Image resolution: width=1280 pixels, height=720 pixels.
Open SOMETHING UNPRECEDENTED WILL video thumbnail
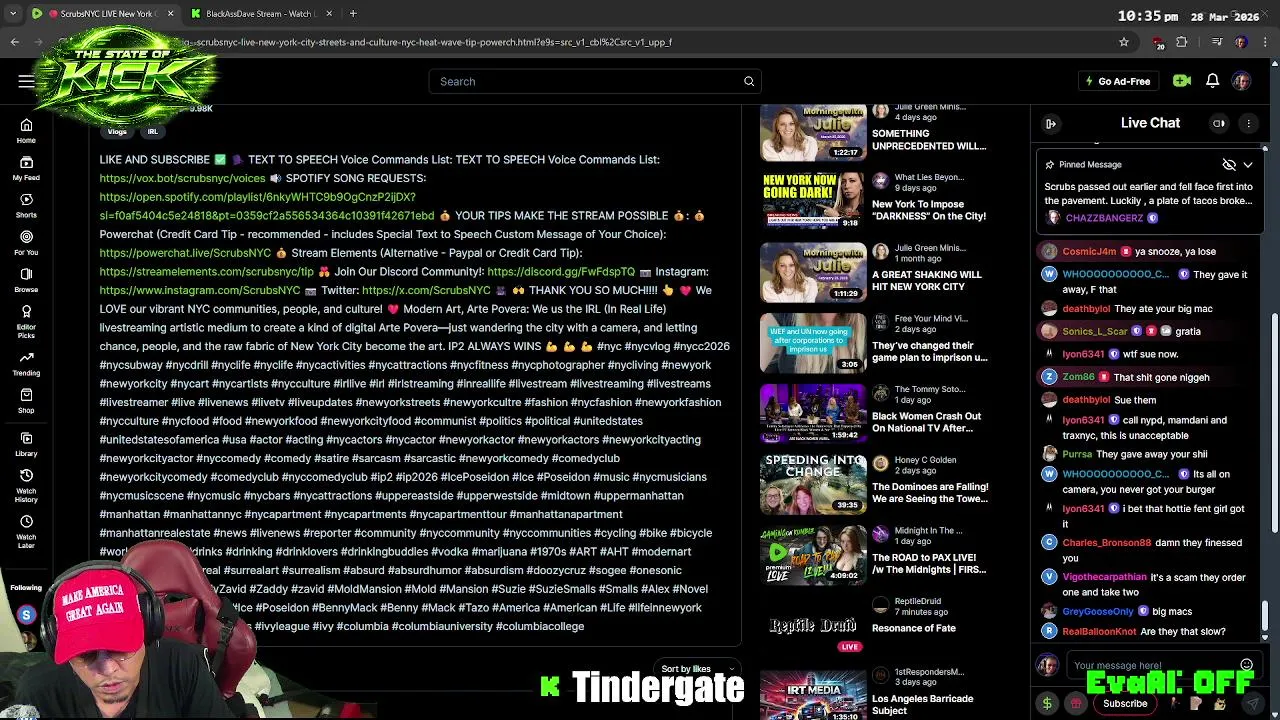813,132
